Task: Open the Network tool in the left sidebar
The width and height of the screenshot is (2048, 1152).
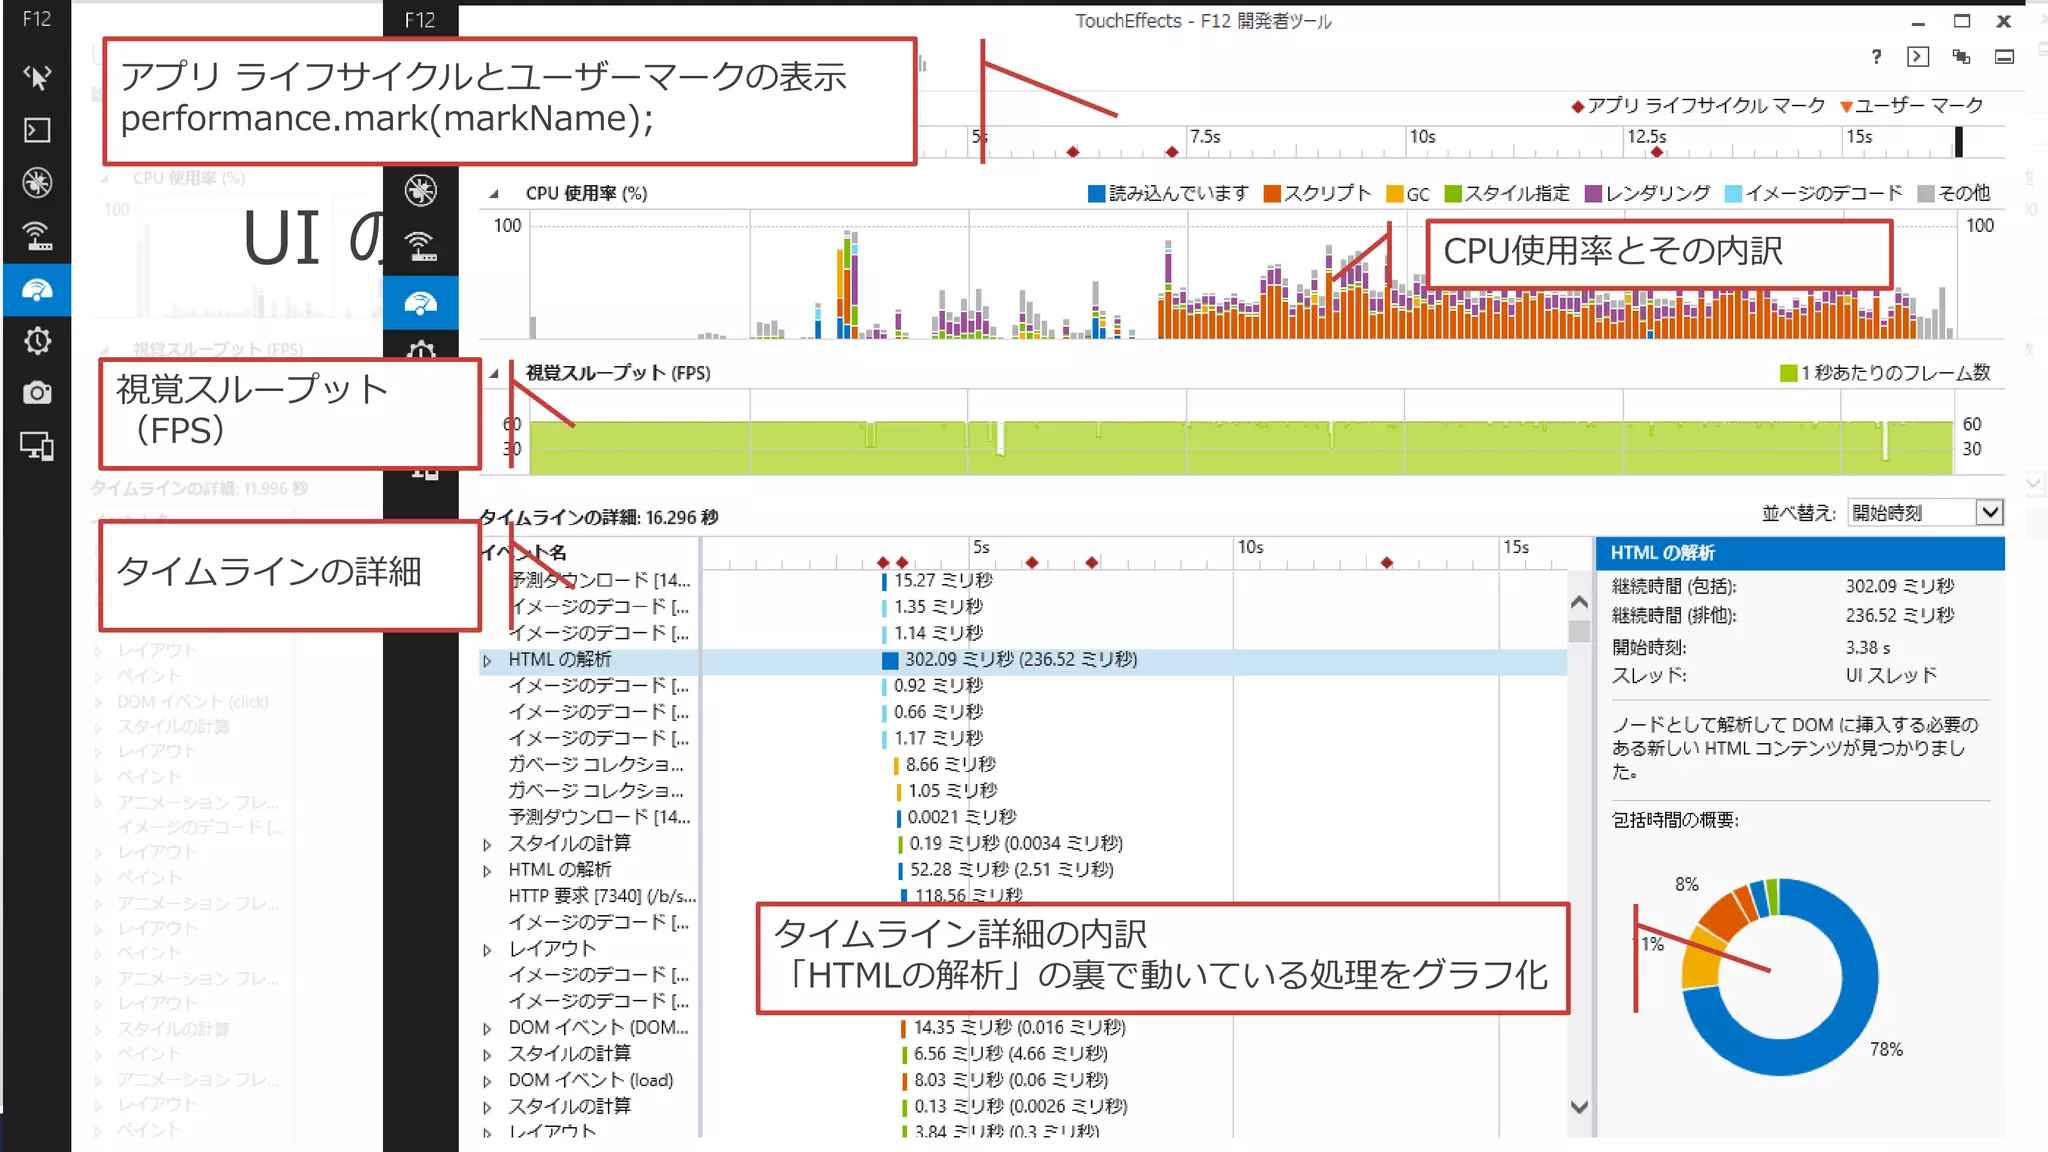Action: point(37,236)
